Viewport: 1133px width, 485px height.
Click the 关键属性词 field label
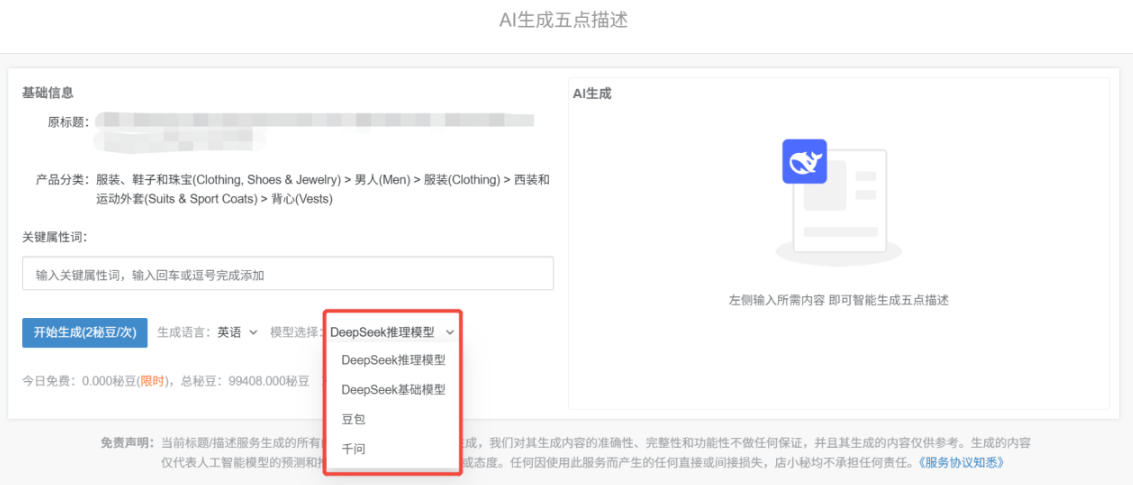[x=55, y=236]
